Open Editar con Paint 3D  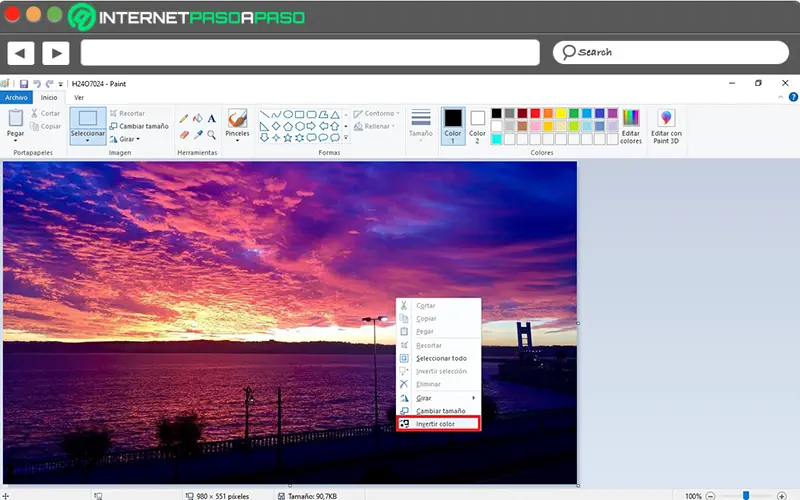pos(666,127)
